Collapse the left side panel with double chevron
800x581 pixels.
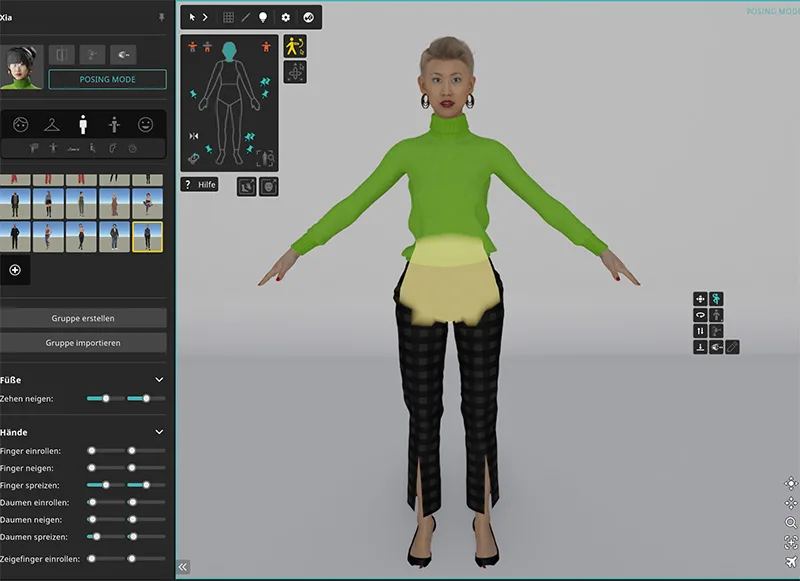pos(183,567)
